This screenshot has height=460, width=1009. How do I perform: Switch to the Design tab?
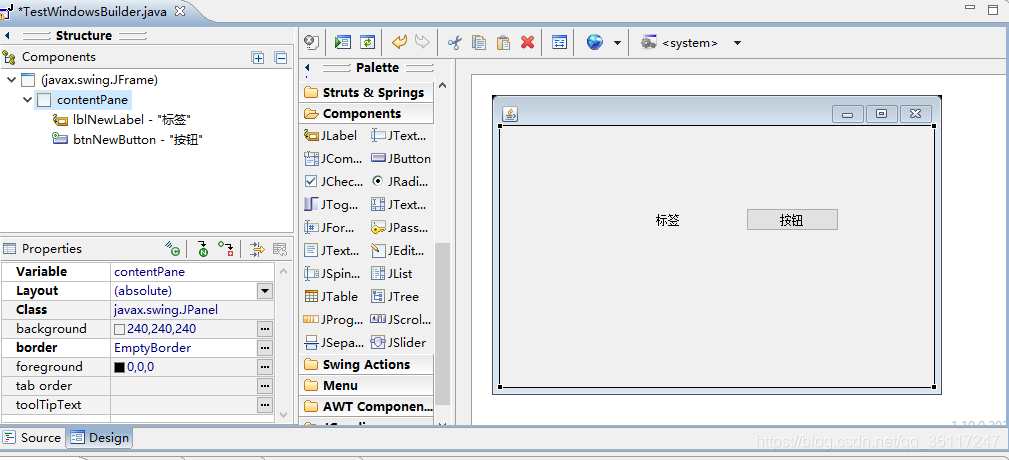coord(100,437)
